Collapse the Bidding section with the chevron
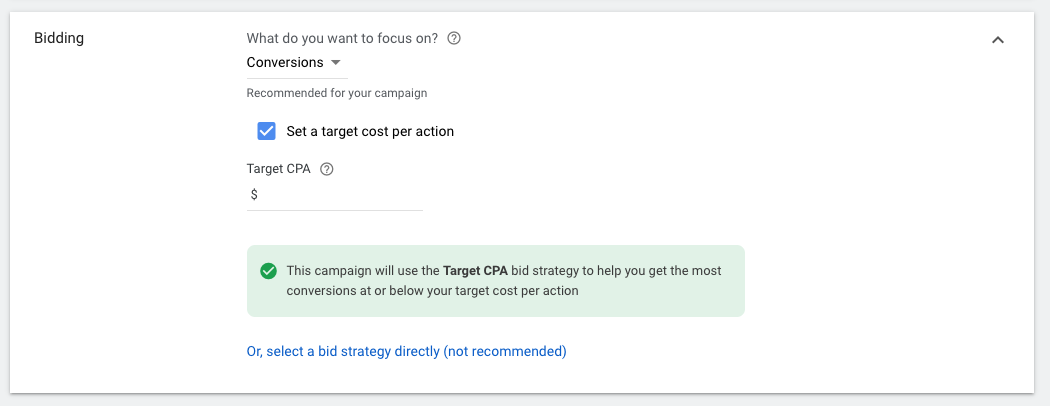 tap(998, 40)
